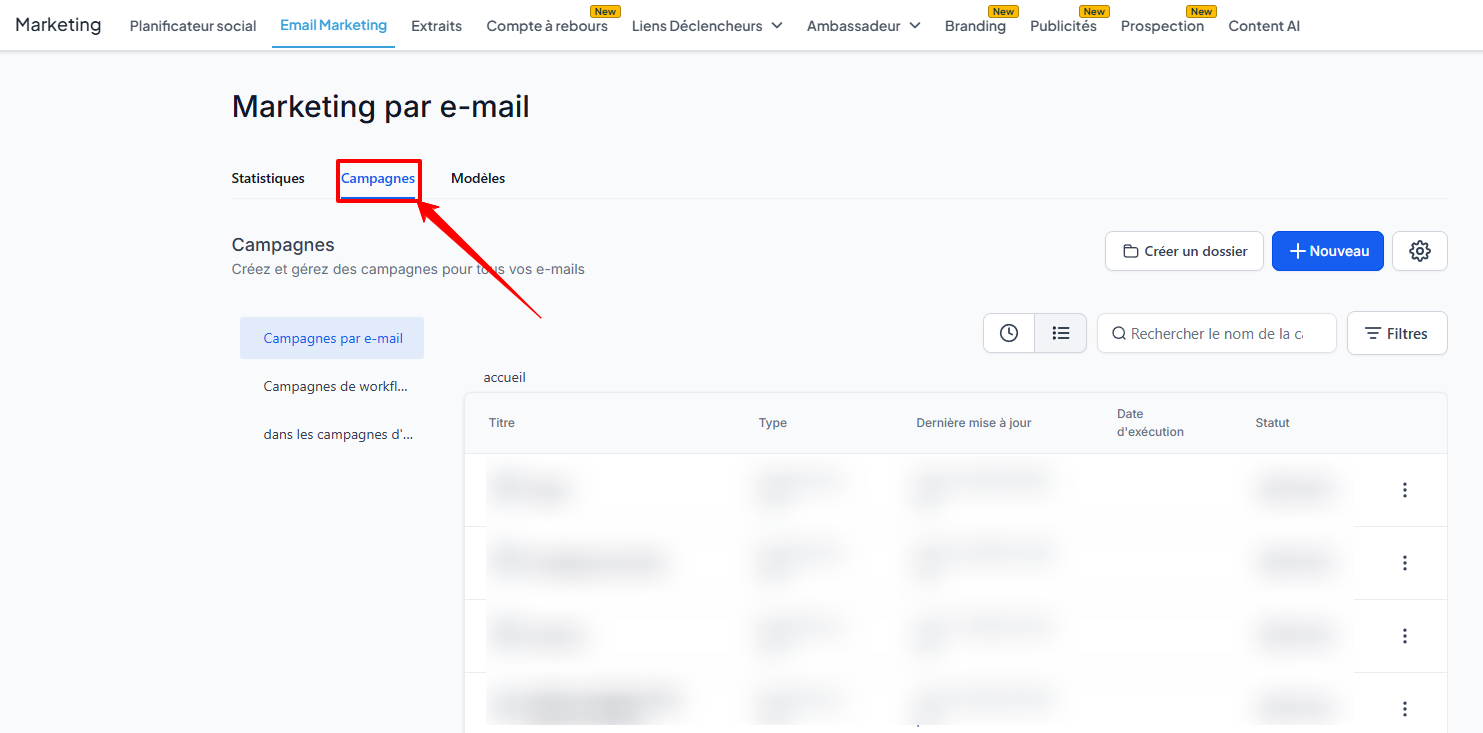The image size is (1483, 733).
Task: Expand the Liens Déclencheurs dropdown
Action: (706, 26)
